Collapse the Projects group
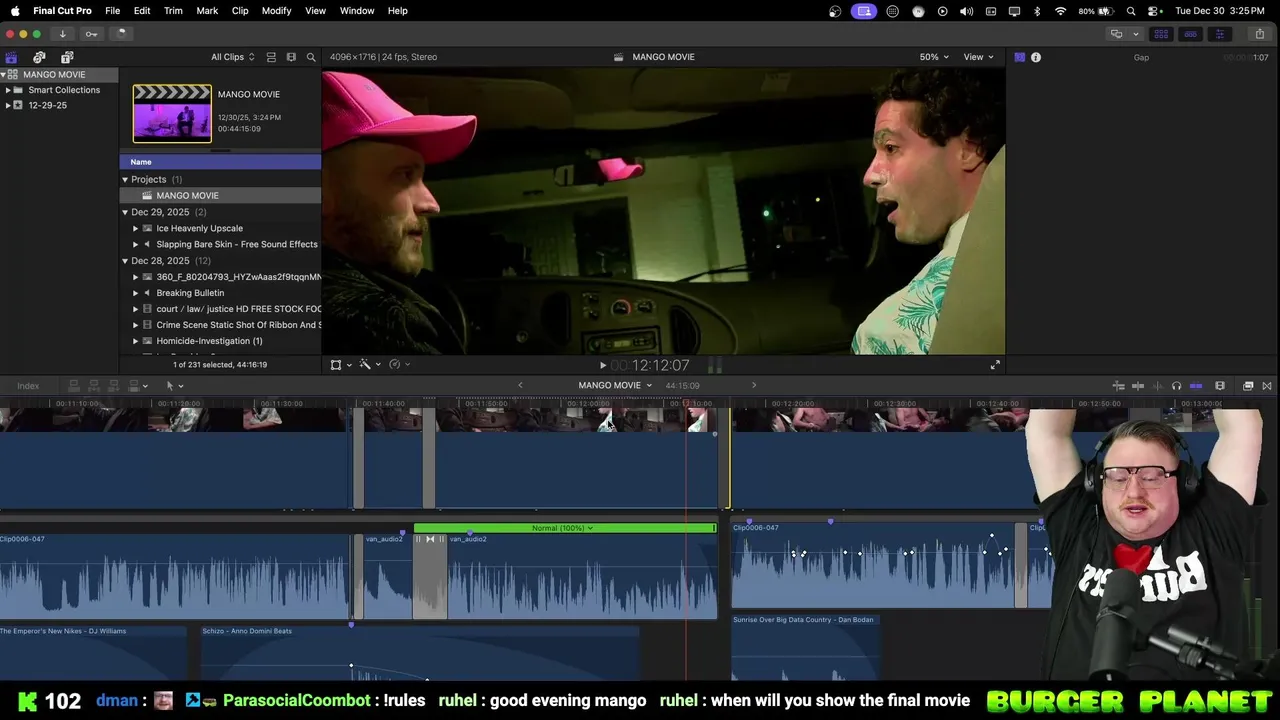The image size is (1280, 720). [125, 180]
